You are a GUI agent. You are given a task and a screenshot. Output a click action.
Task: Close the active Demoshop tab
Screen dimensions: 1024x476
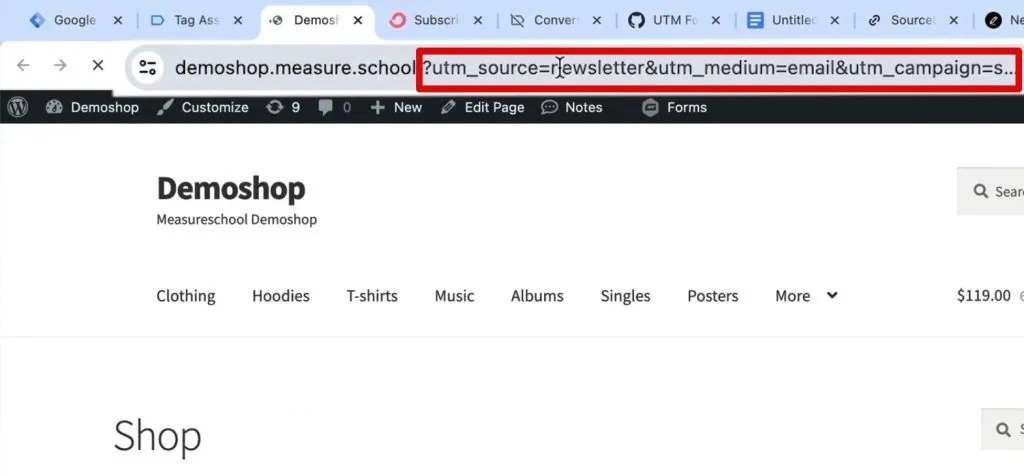(x=358, y=20)
